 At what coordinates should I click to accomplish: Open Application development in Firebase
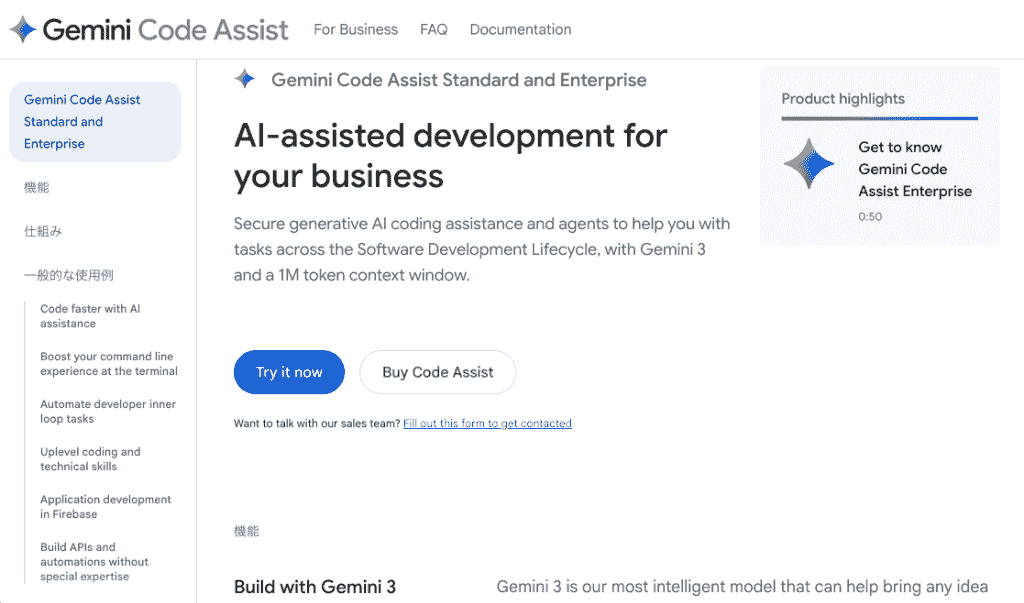click(x=105, y=507)
